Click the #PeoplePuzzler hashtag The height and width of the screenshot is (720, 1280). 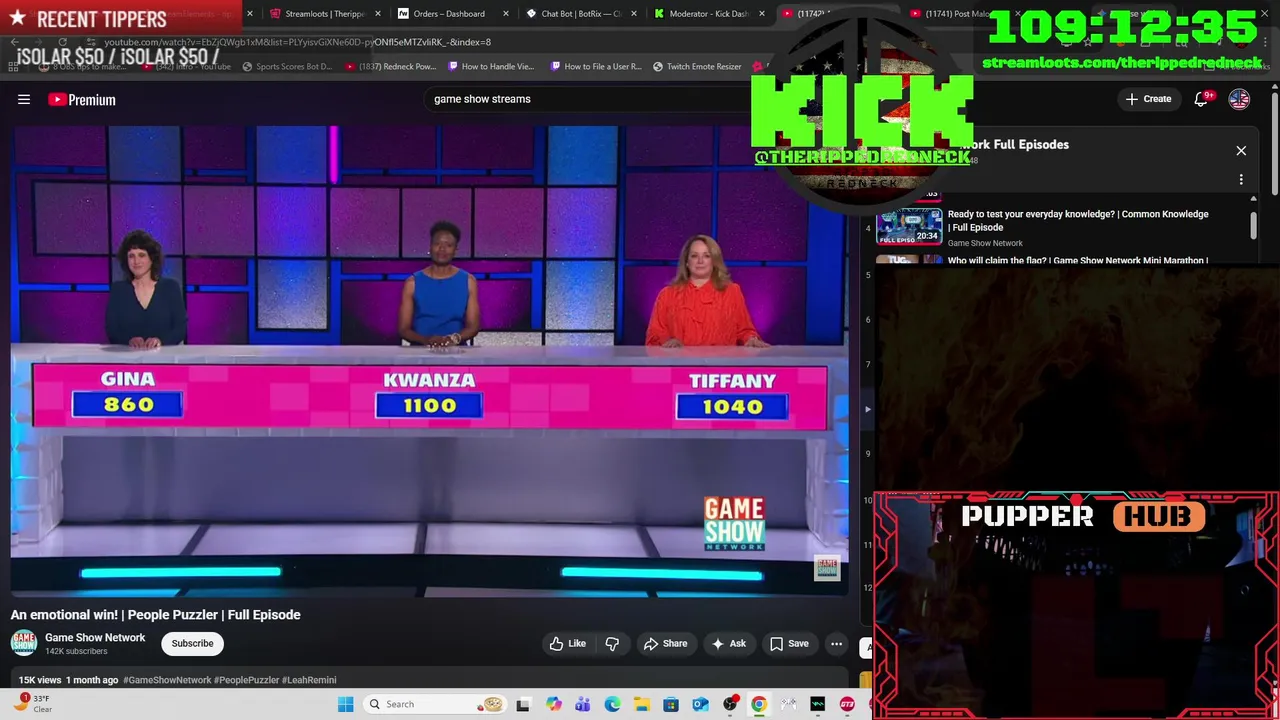(x=246, y=680)
